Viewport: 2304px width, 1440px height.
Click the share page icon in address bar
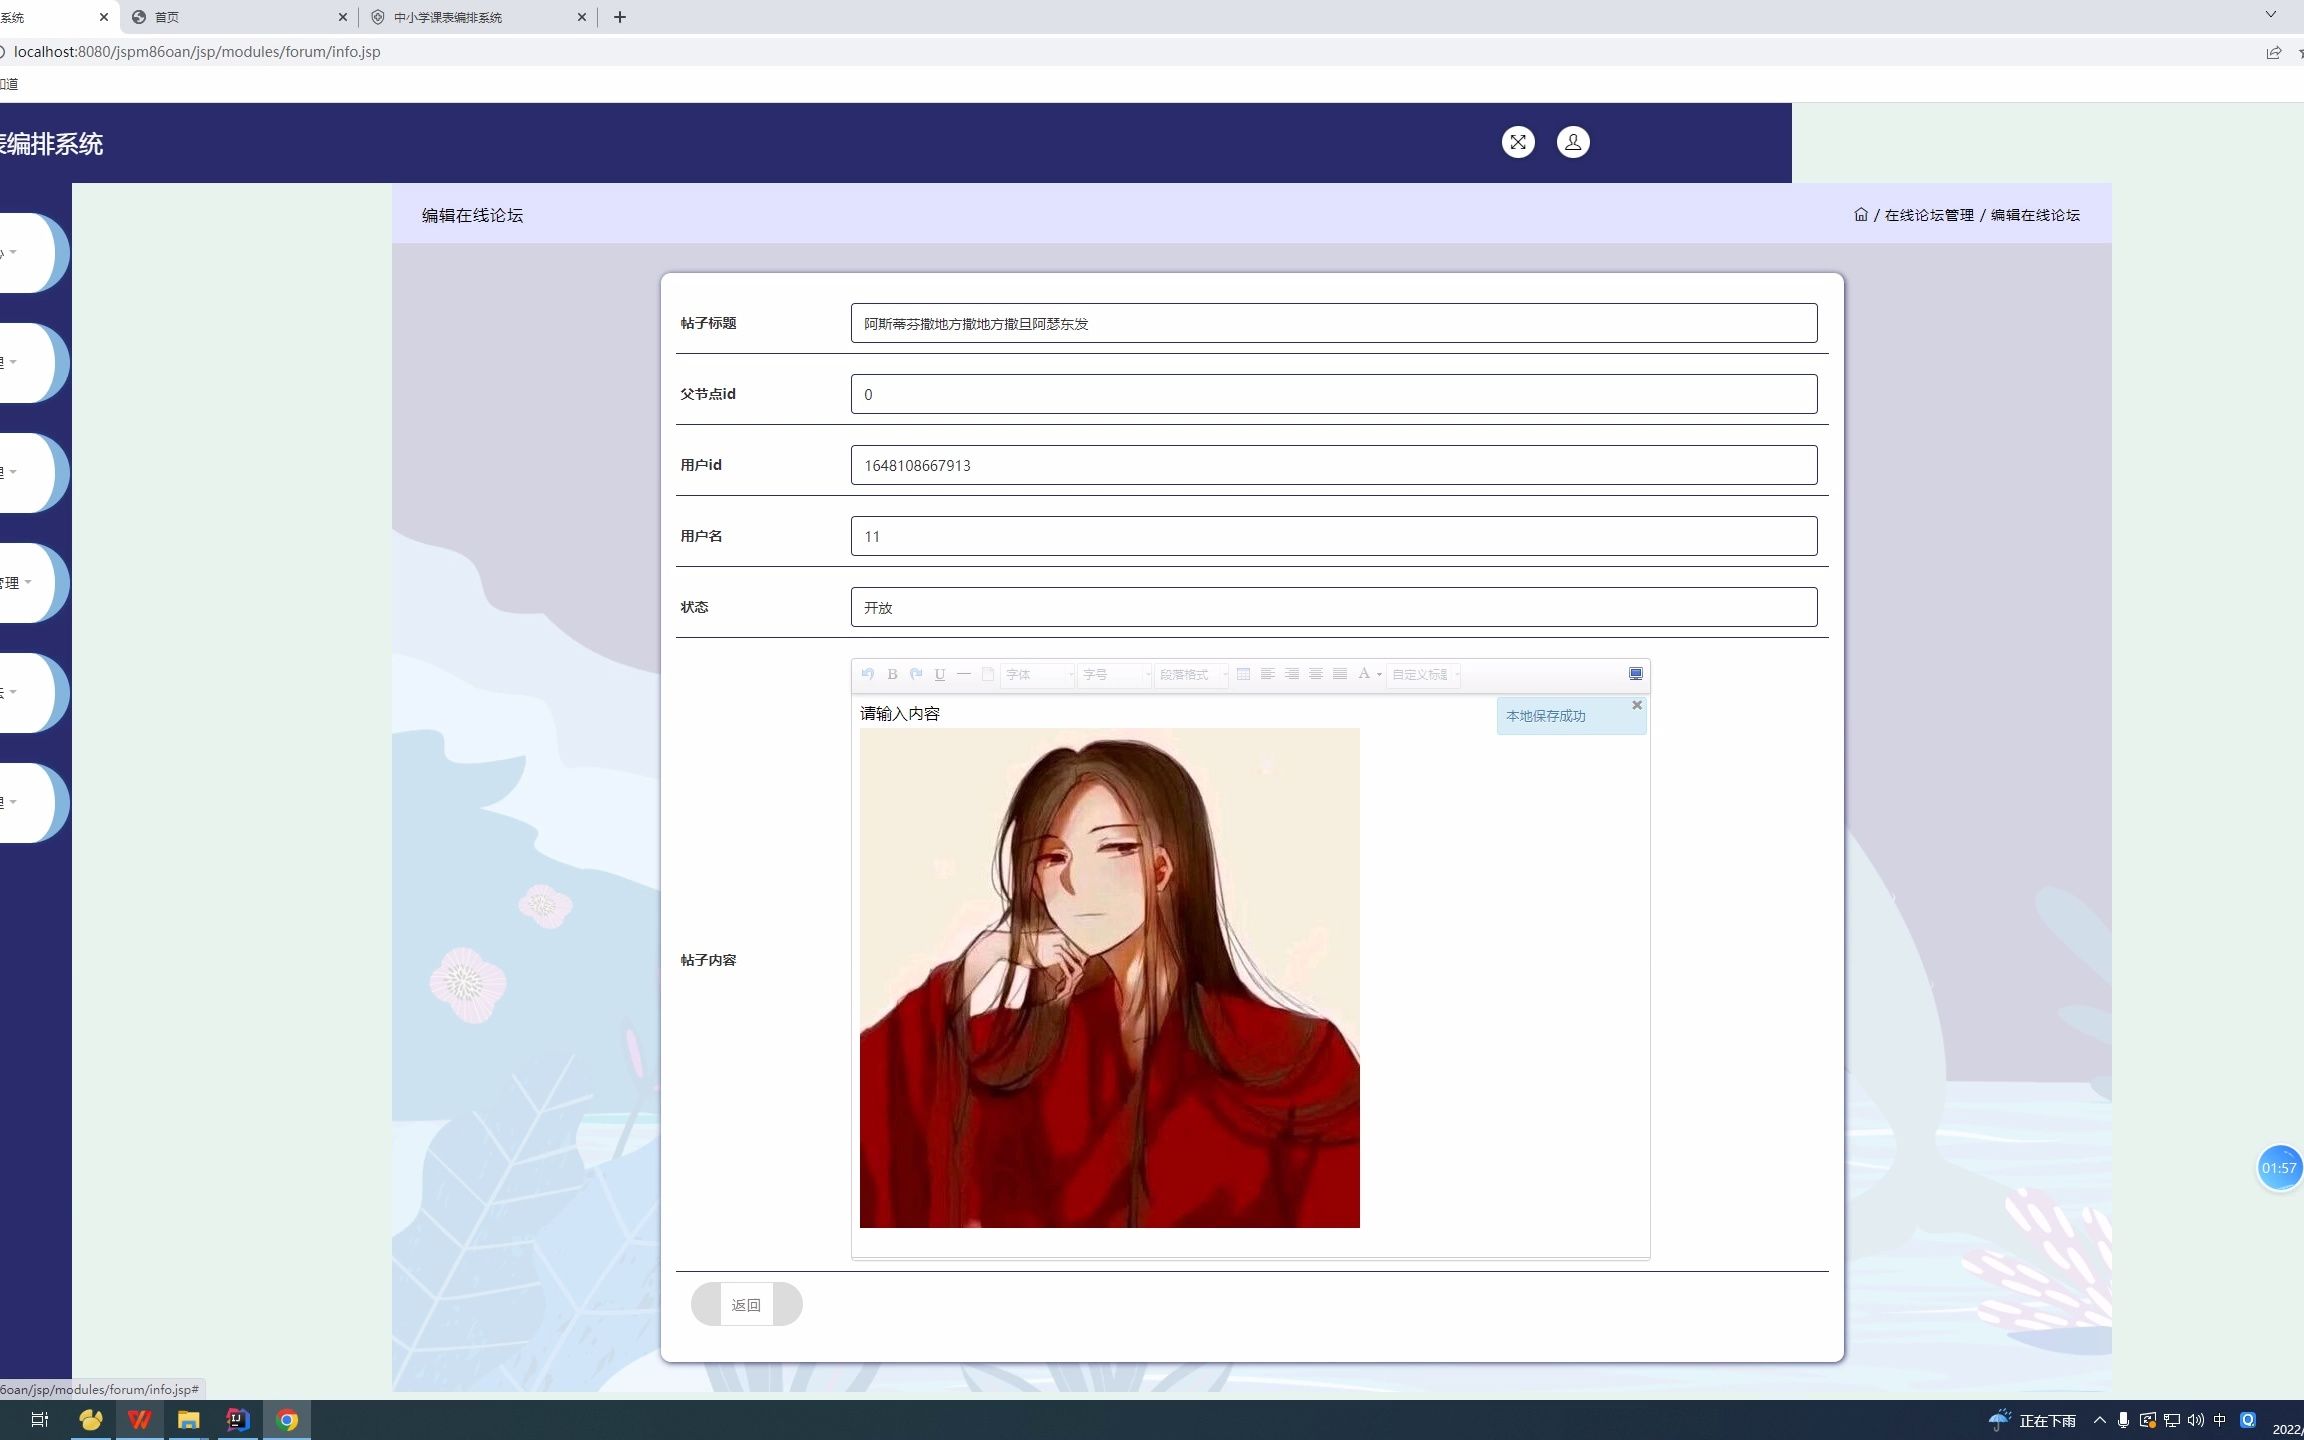(2274, 52)
